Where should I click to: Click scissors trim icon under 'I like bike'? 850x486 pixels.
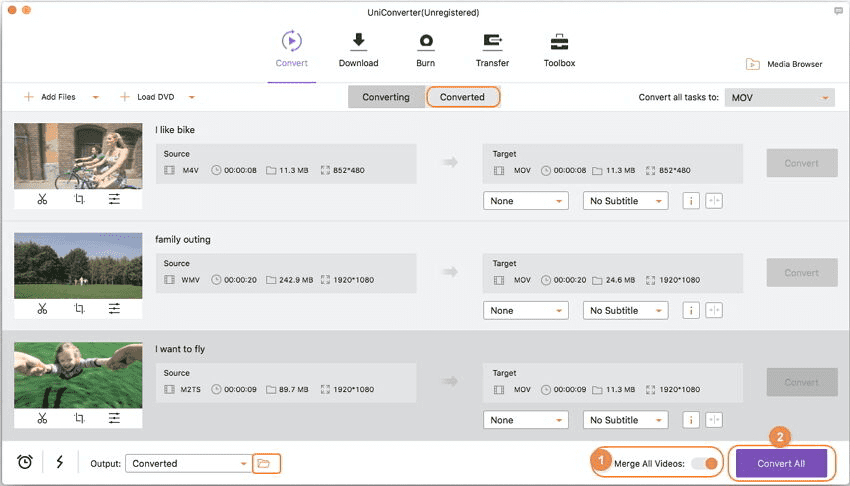tap(42, 199)
